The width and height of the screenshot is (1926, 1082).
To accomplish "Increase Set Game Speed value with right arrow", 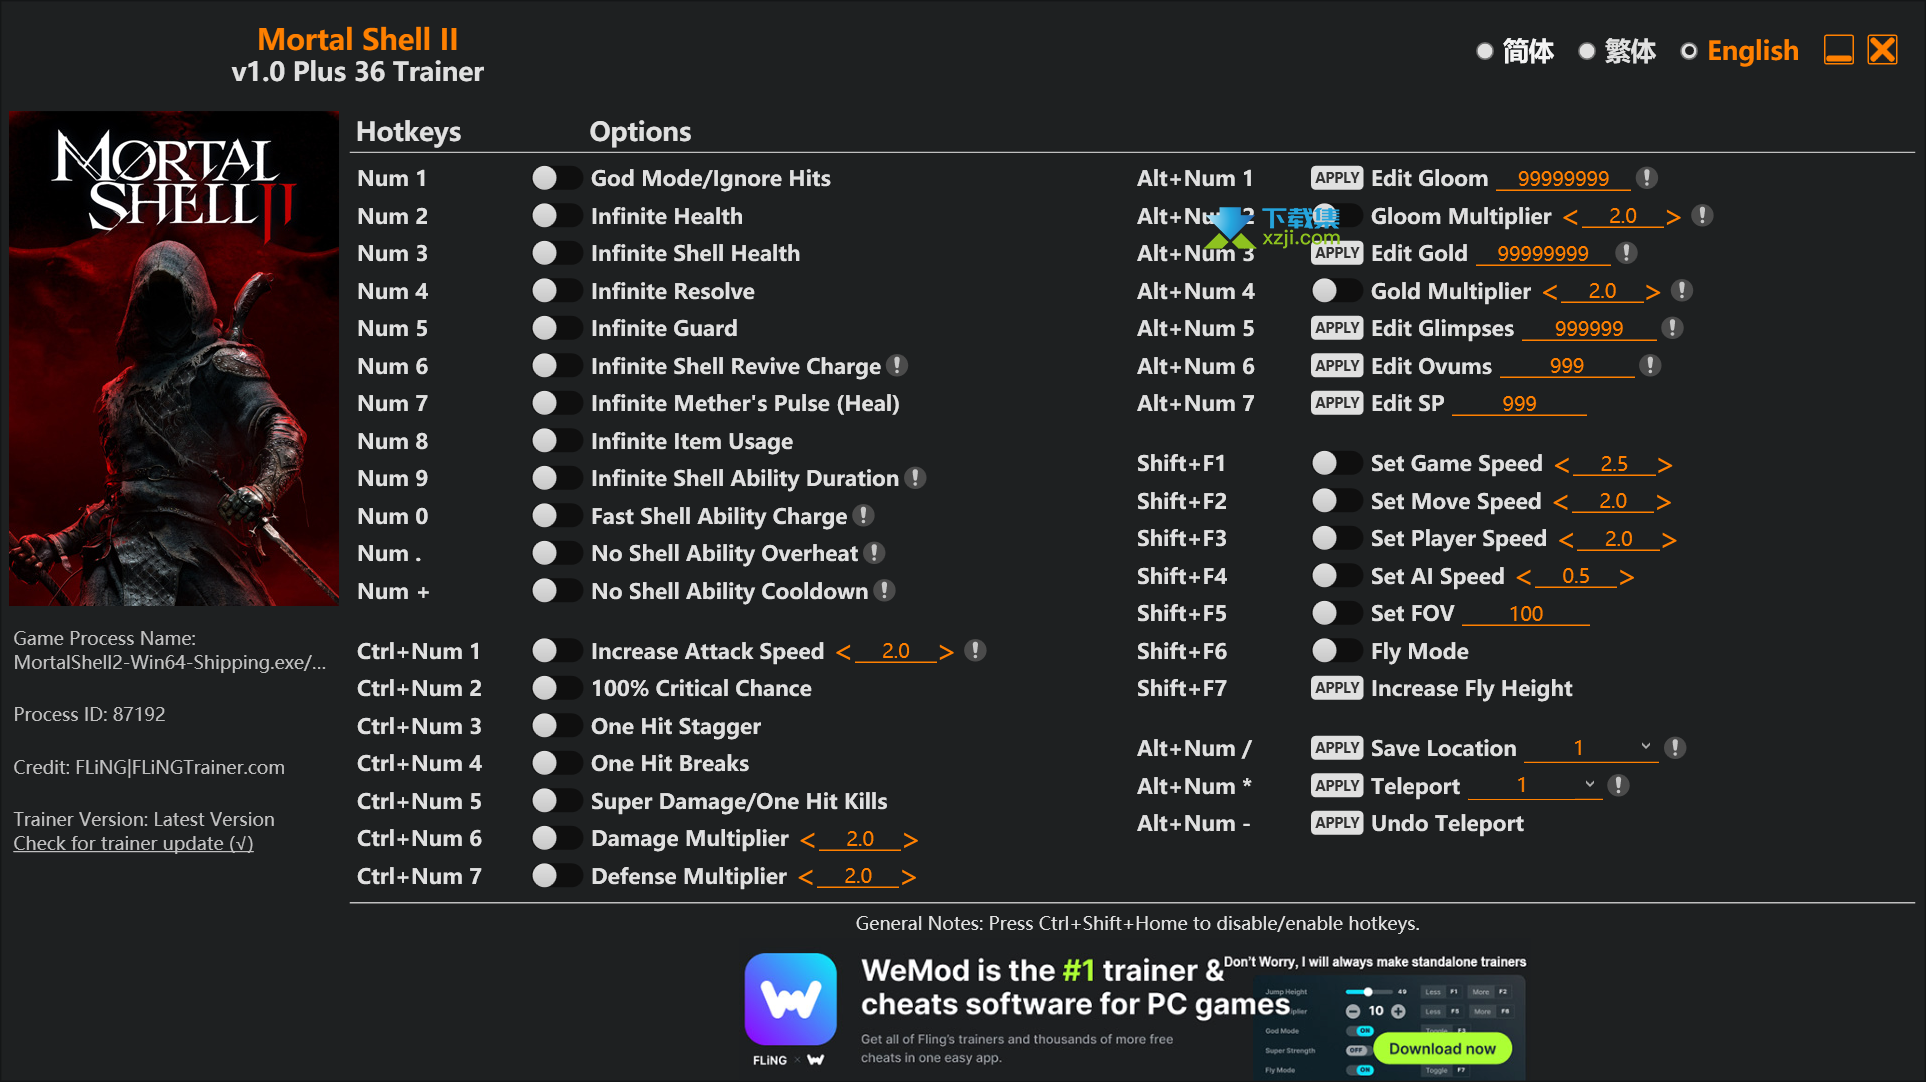I will point(1664,465).
